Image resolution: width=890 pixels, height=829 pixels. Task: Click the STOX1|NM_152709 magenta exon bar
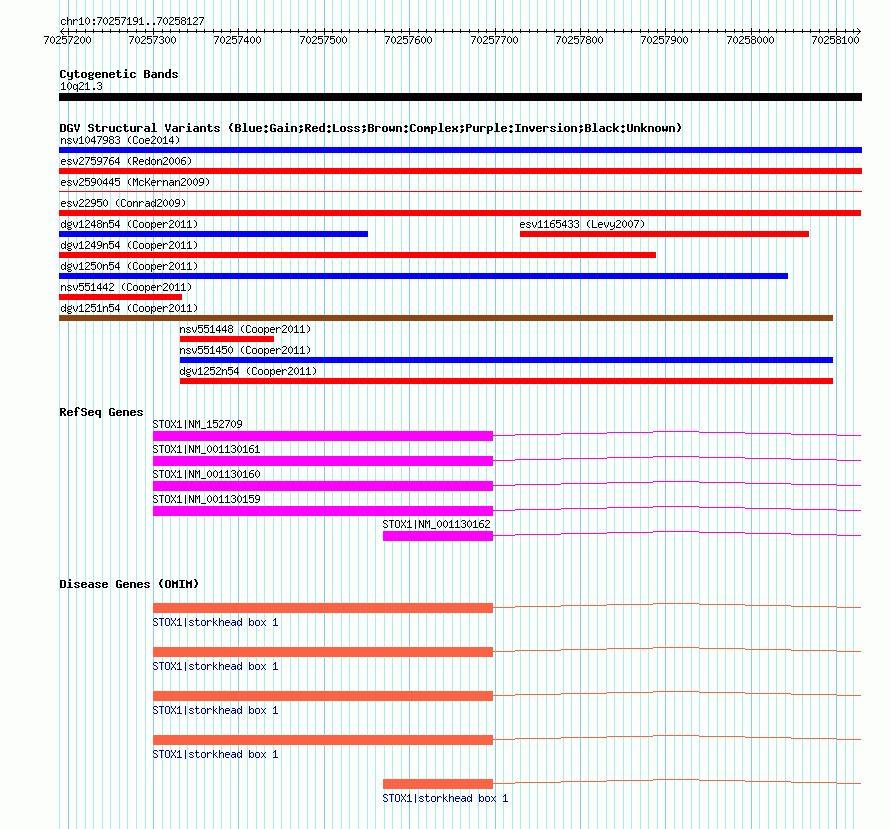(323, 436)
